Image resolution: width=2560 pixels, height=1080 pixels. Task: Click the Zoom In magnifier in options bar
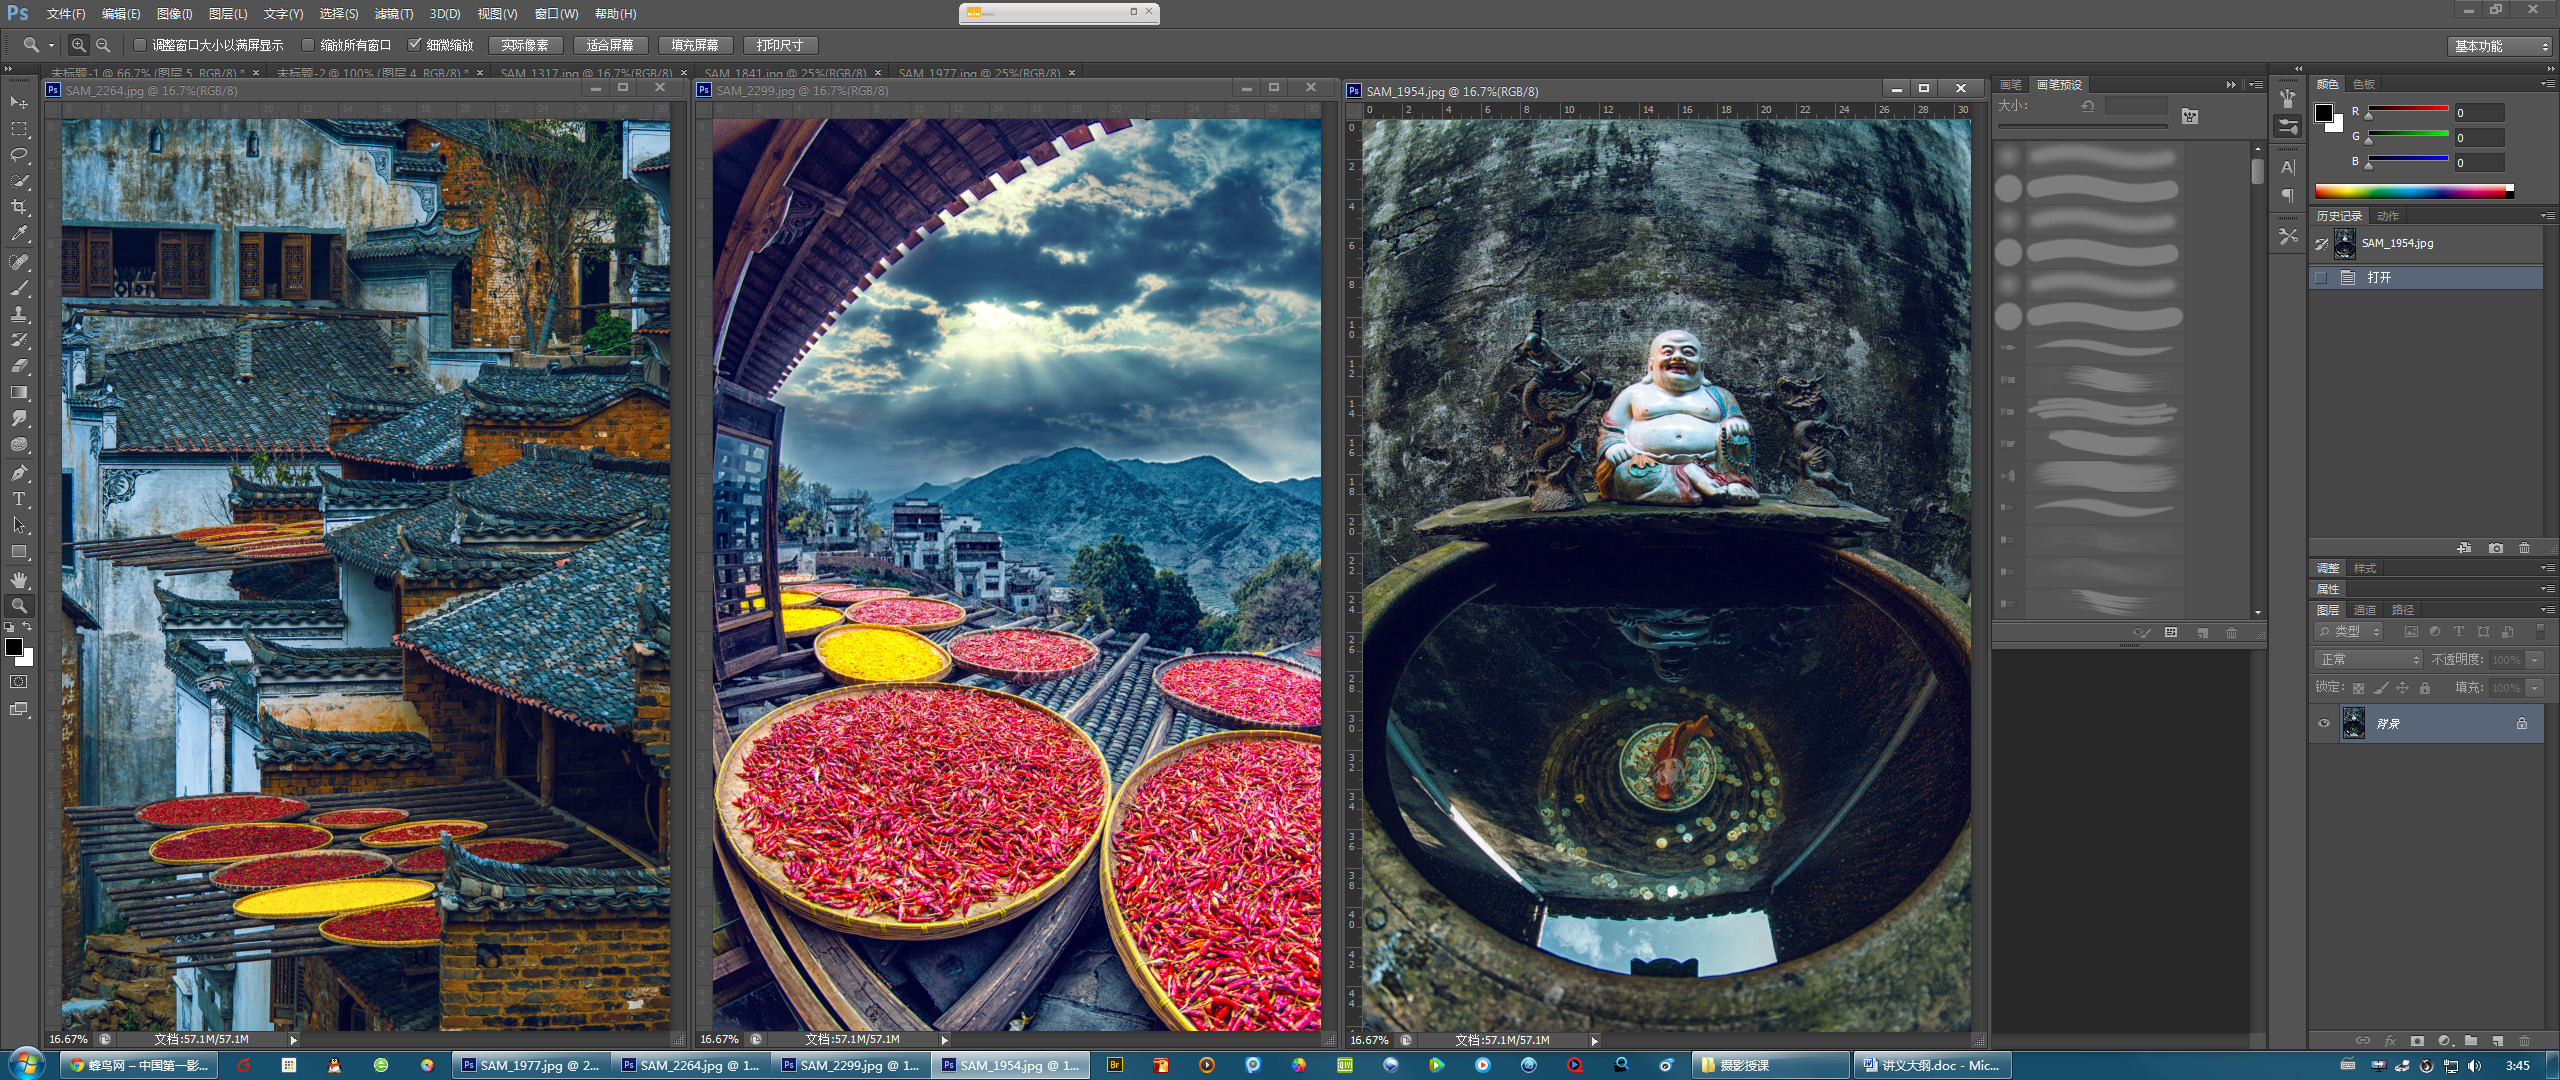(x=78, y=45)
